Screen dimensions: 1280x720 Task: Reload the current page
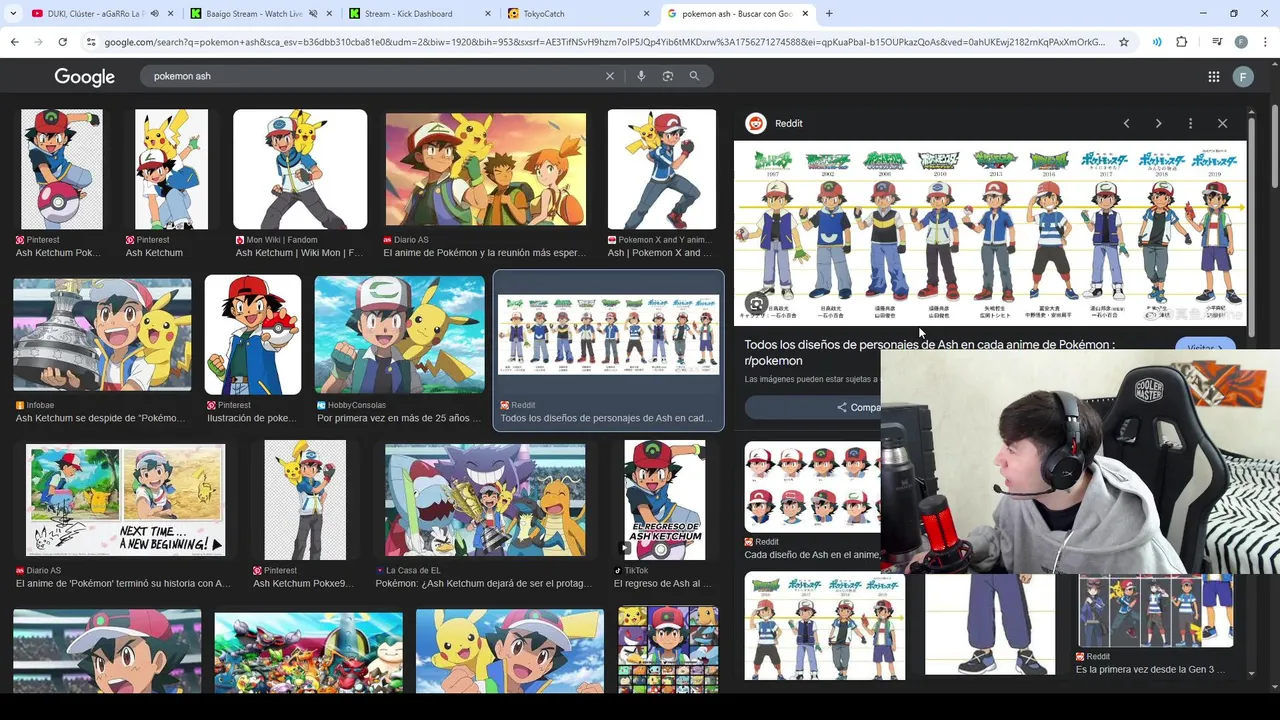(62, 42)
